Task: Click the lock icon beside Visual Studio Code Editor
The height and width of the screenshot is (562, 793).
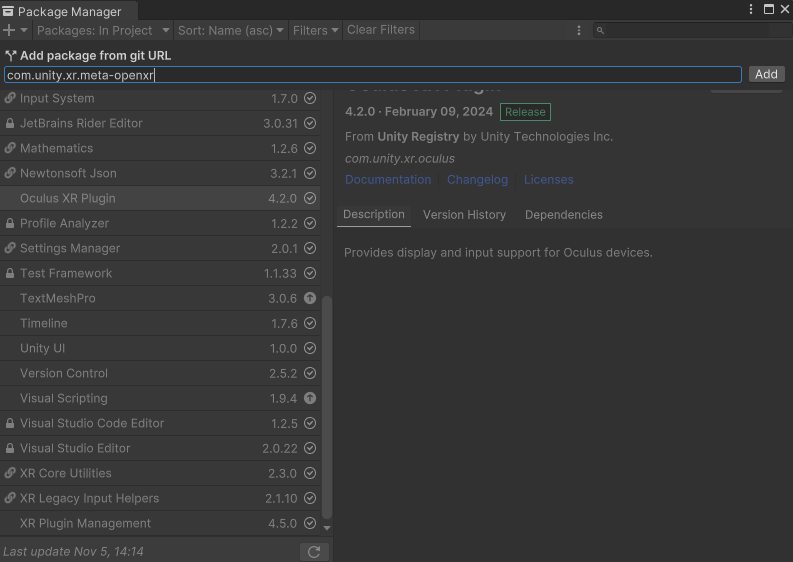Action: pyautogui.click(x=10, y=423)
